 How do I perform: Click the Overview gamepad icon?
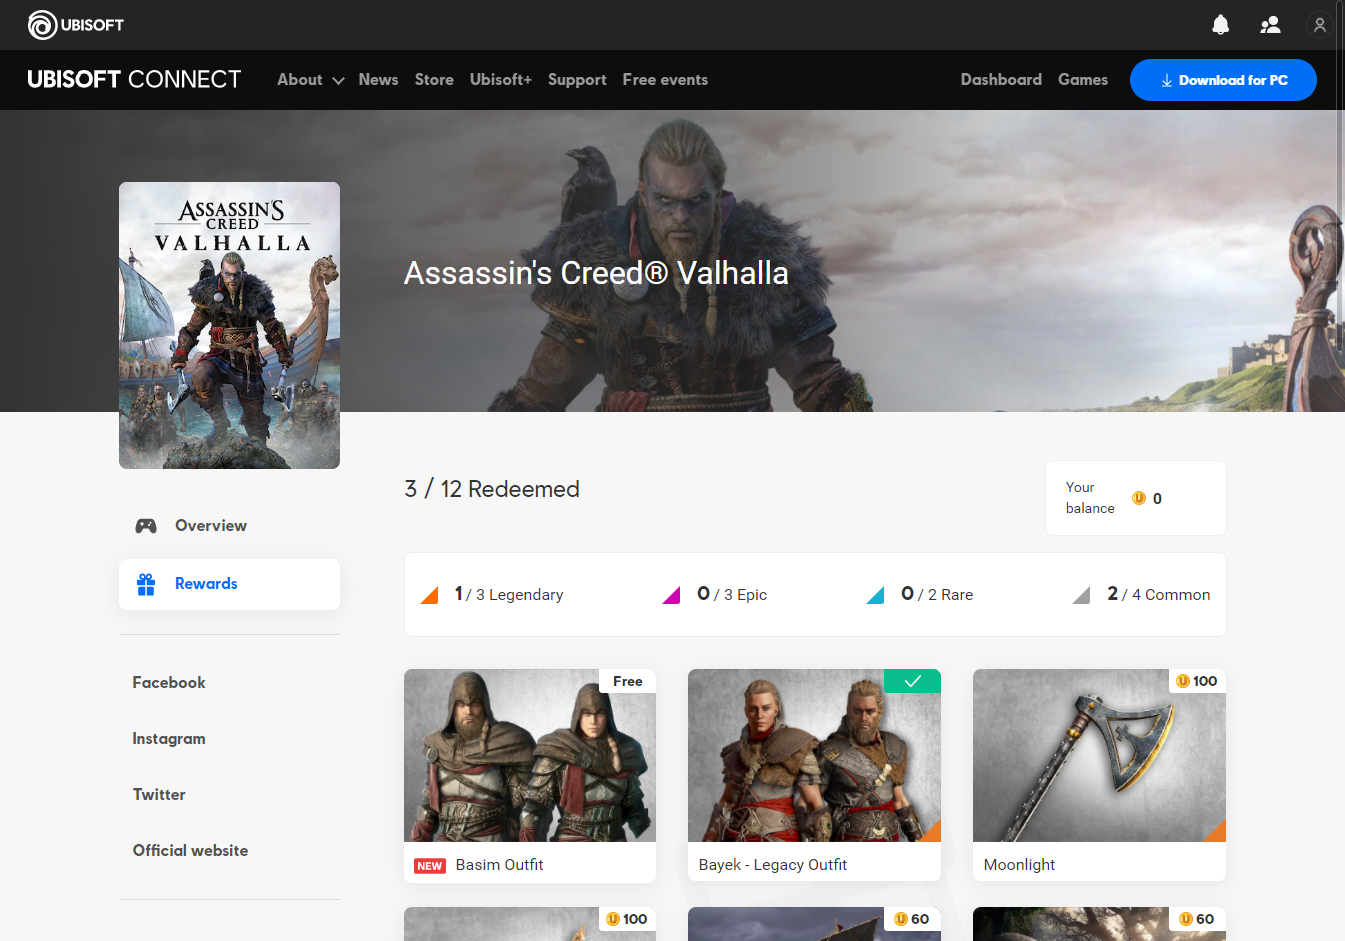point(146,526)
